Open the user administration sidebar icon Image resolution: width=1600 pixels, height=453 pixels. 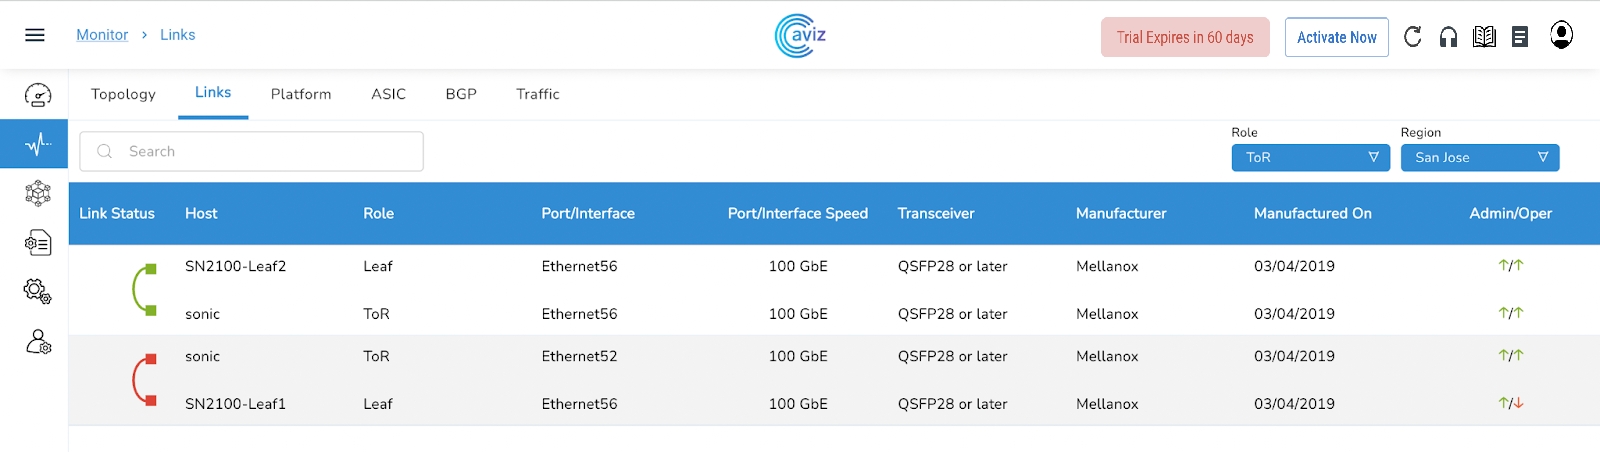(x=38, y=343)
